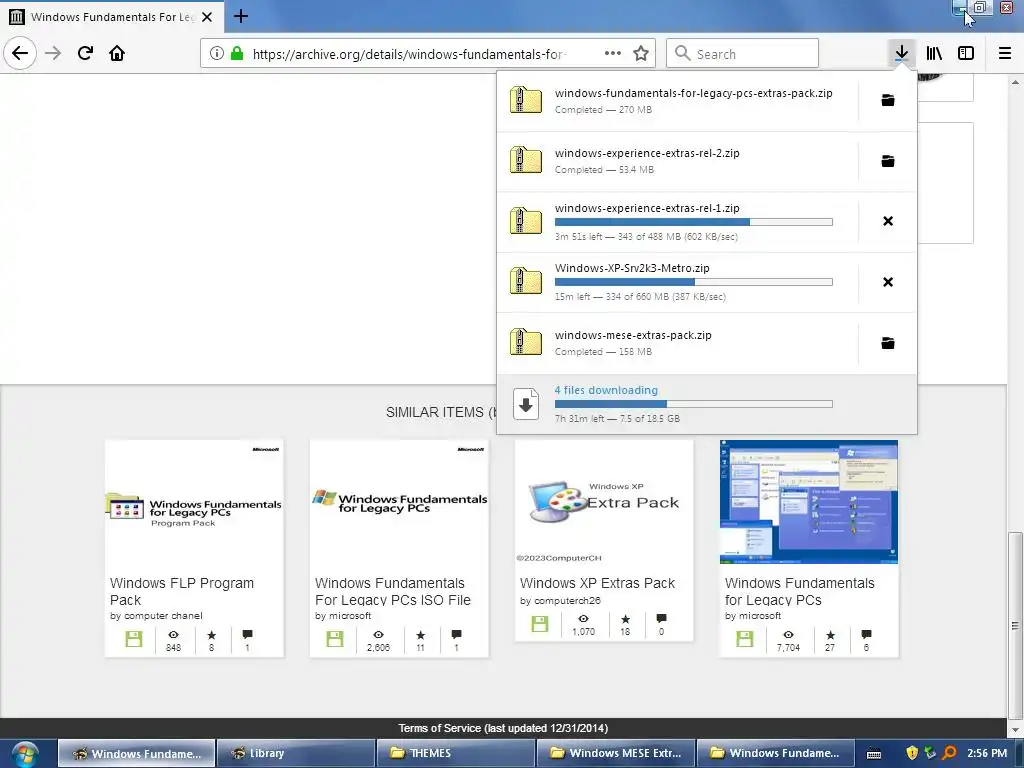The image size is (1024, 768).
Task: Toggle the downloads panel arrow button
Action: point(902,53)
